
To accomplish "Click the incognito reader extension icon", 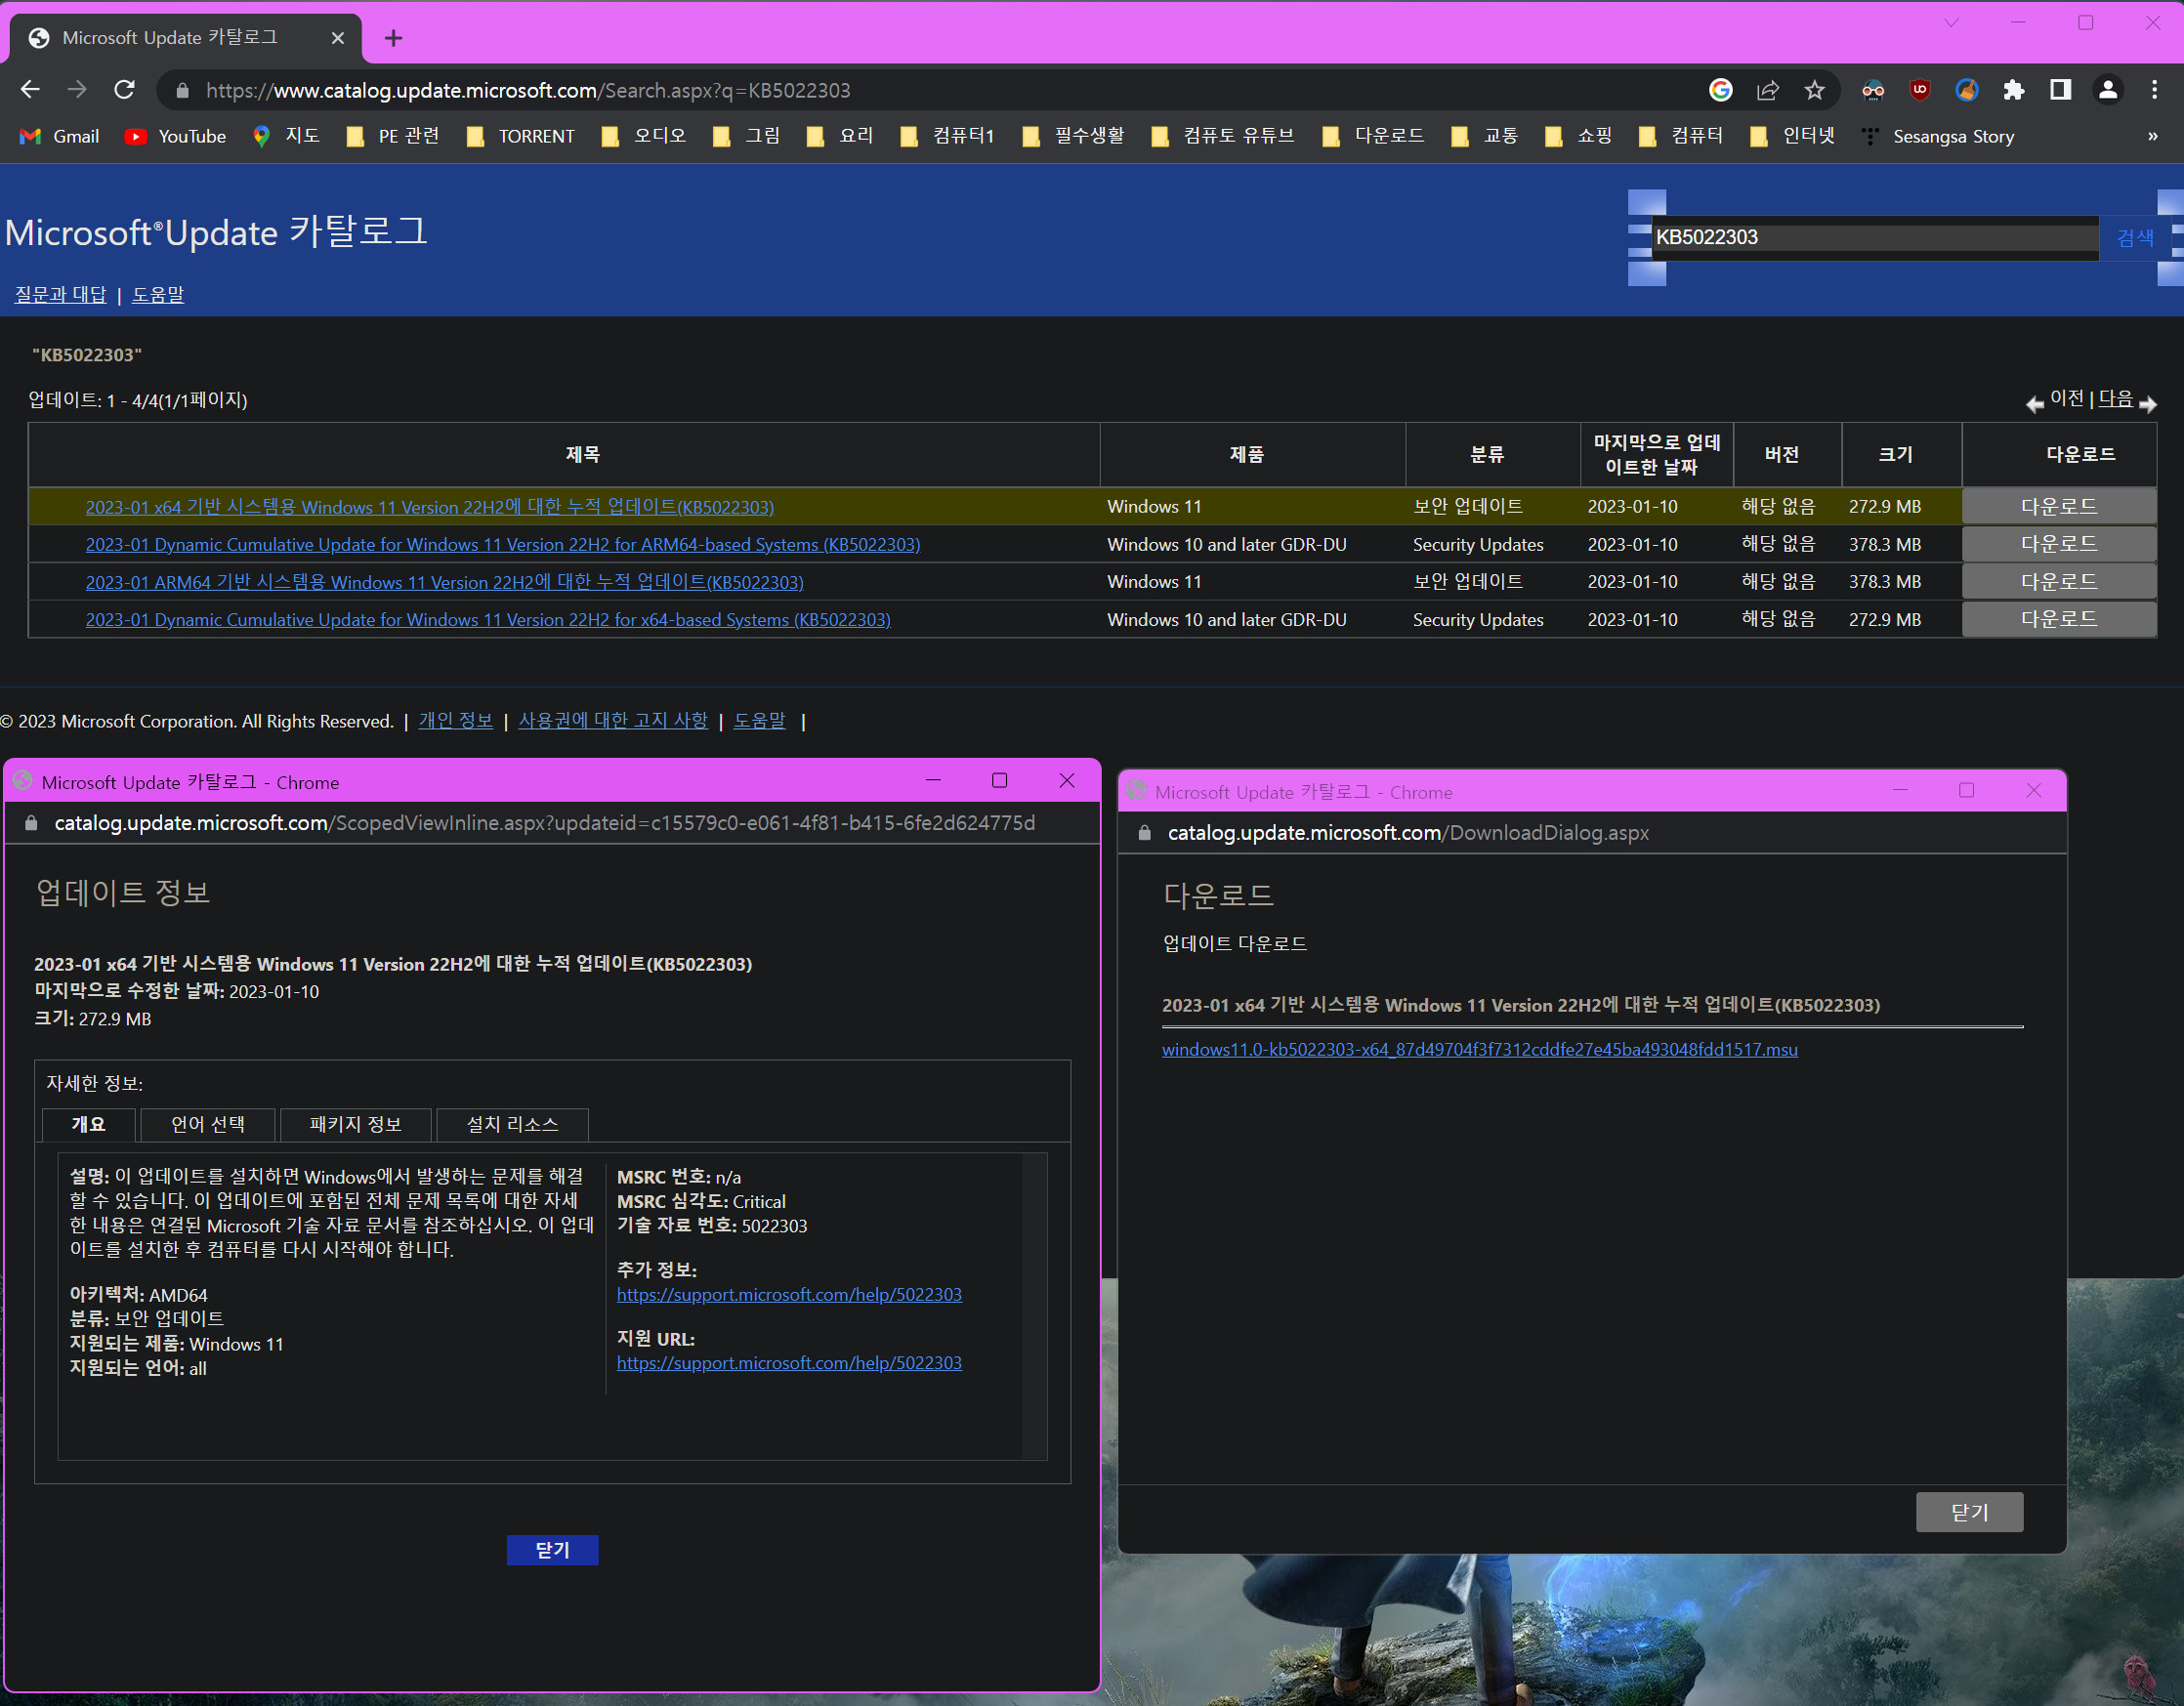I will [1873, 90].
